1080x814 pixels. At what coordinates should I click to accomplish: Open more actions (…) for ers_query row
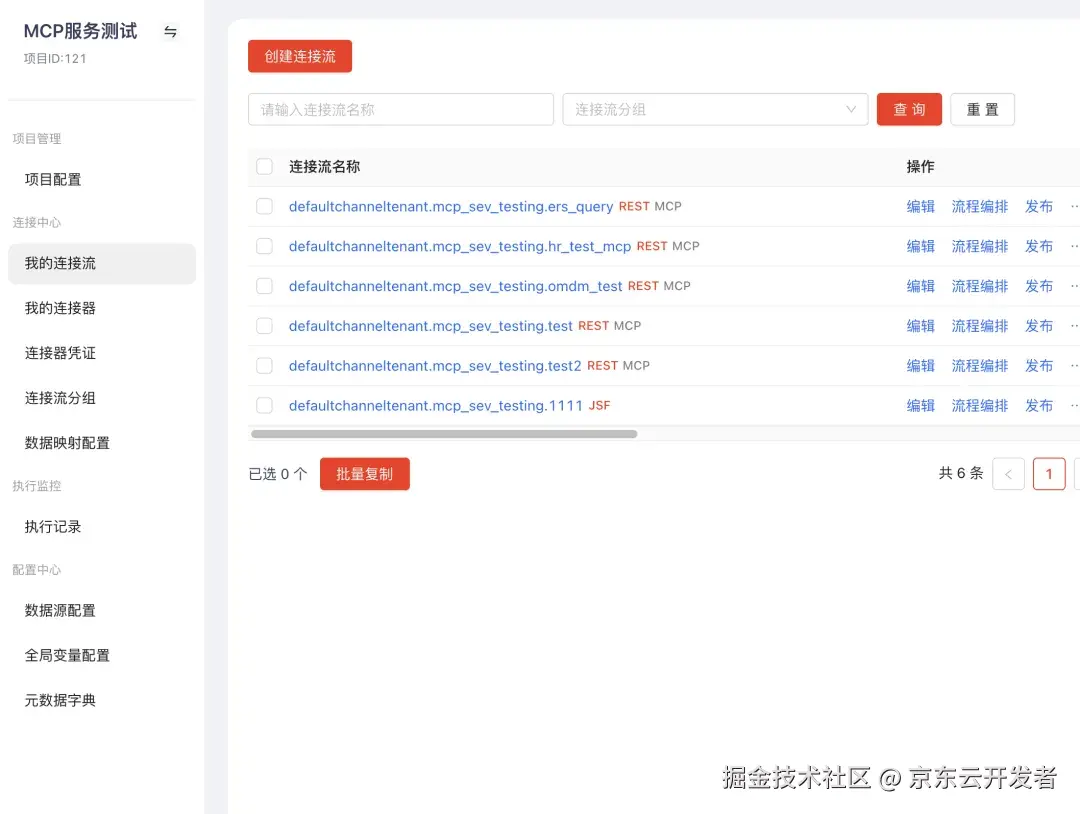1074,206
